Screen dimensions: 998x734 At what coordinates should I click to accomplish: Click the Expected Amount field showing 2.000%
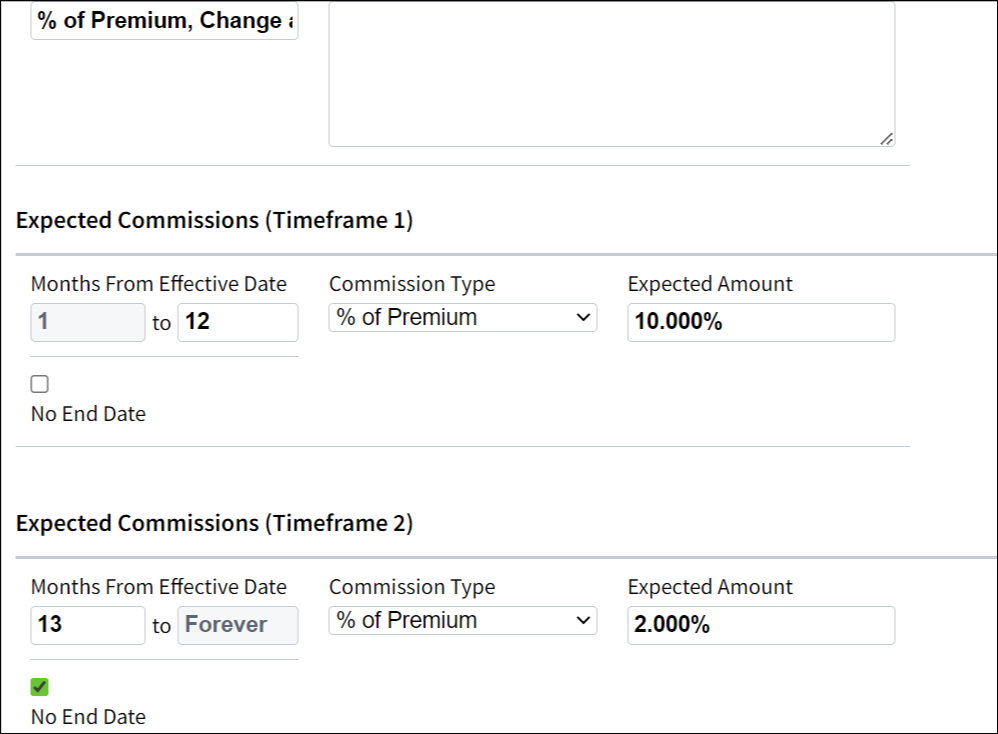(760, 625)
